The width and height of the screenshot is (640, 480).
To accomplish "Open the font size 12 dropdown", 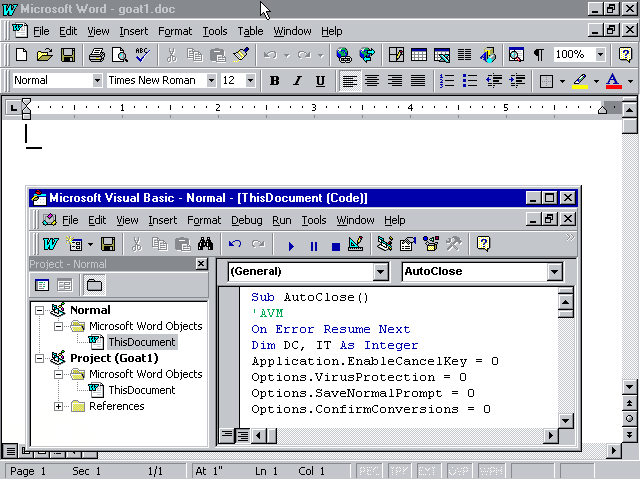I will 251,80.
